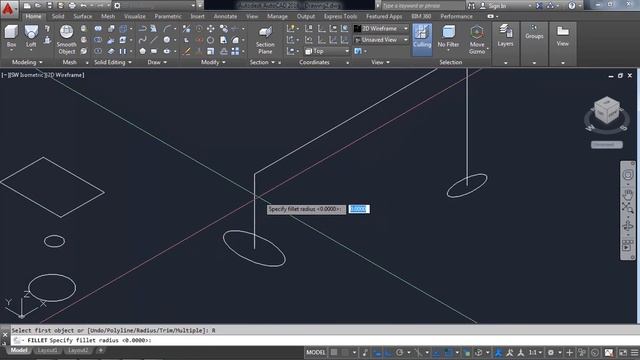
Task: Select the Rectangle draw tool
Action: (154, 51)
